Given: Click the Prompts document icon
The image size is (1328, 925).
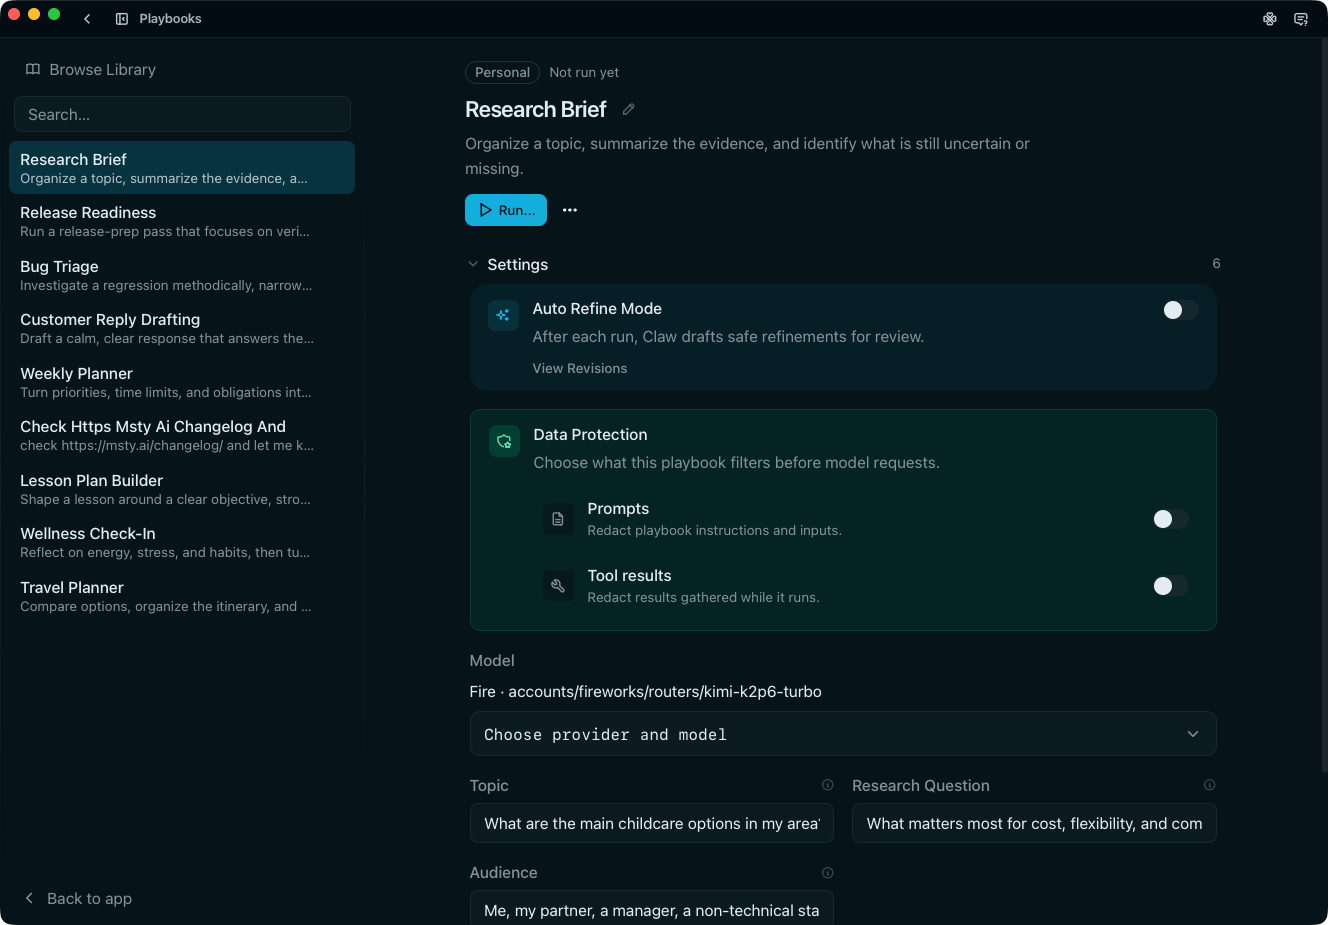Looking at the screenshot, I should pyautogui.click(x=558, y=519).
